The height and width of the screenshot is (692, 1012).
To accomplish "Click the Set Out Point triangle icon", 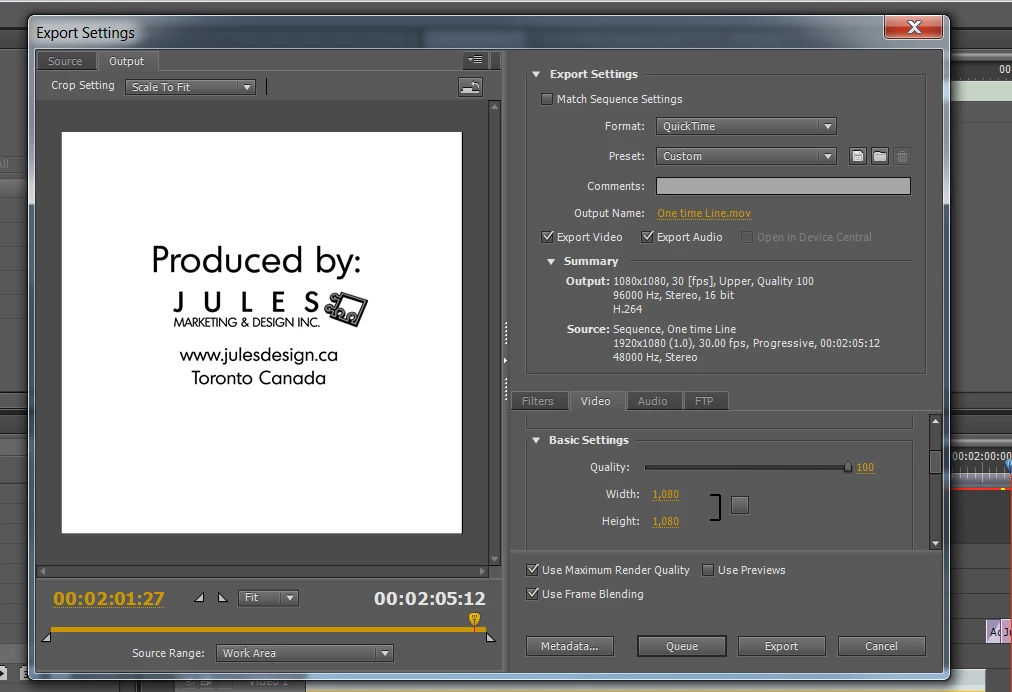I will pyautogui.click(x=223, y=598).
